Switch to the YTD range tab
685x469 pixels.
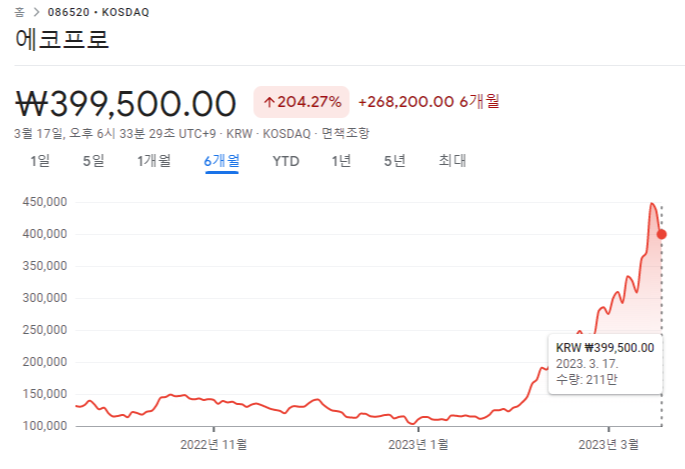coord(286,161)
